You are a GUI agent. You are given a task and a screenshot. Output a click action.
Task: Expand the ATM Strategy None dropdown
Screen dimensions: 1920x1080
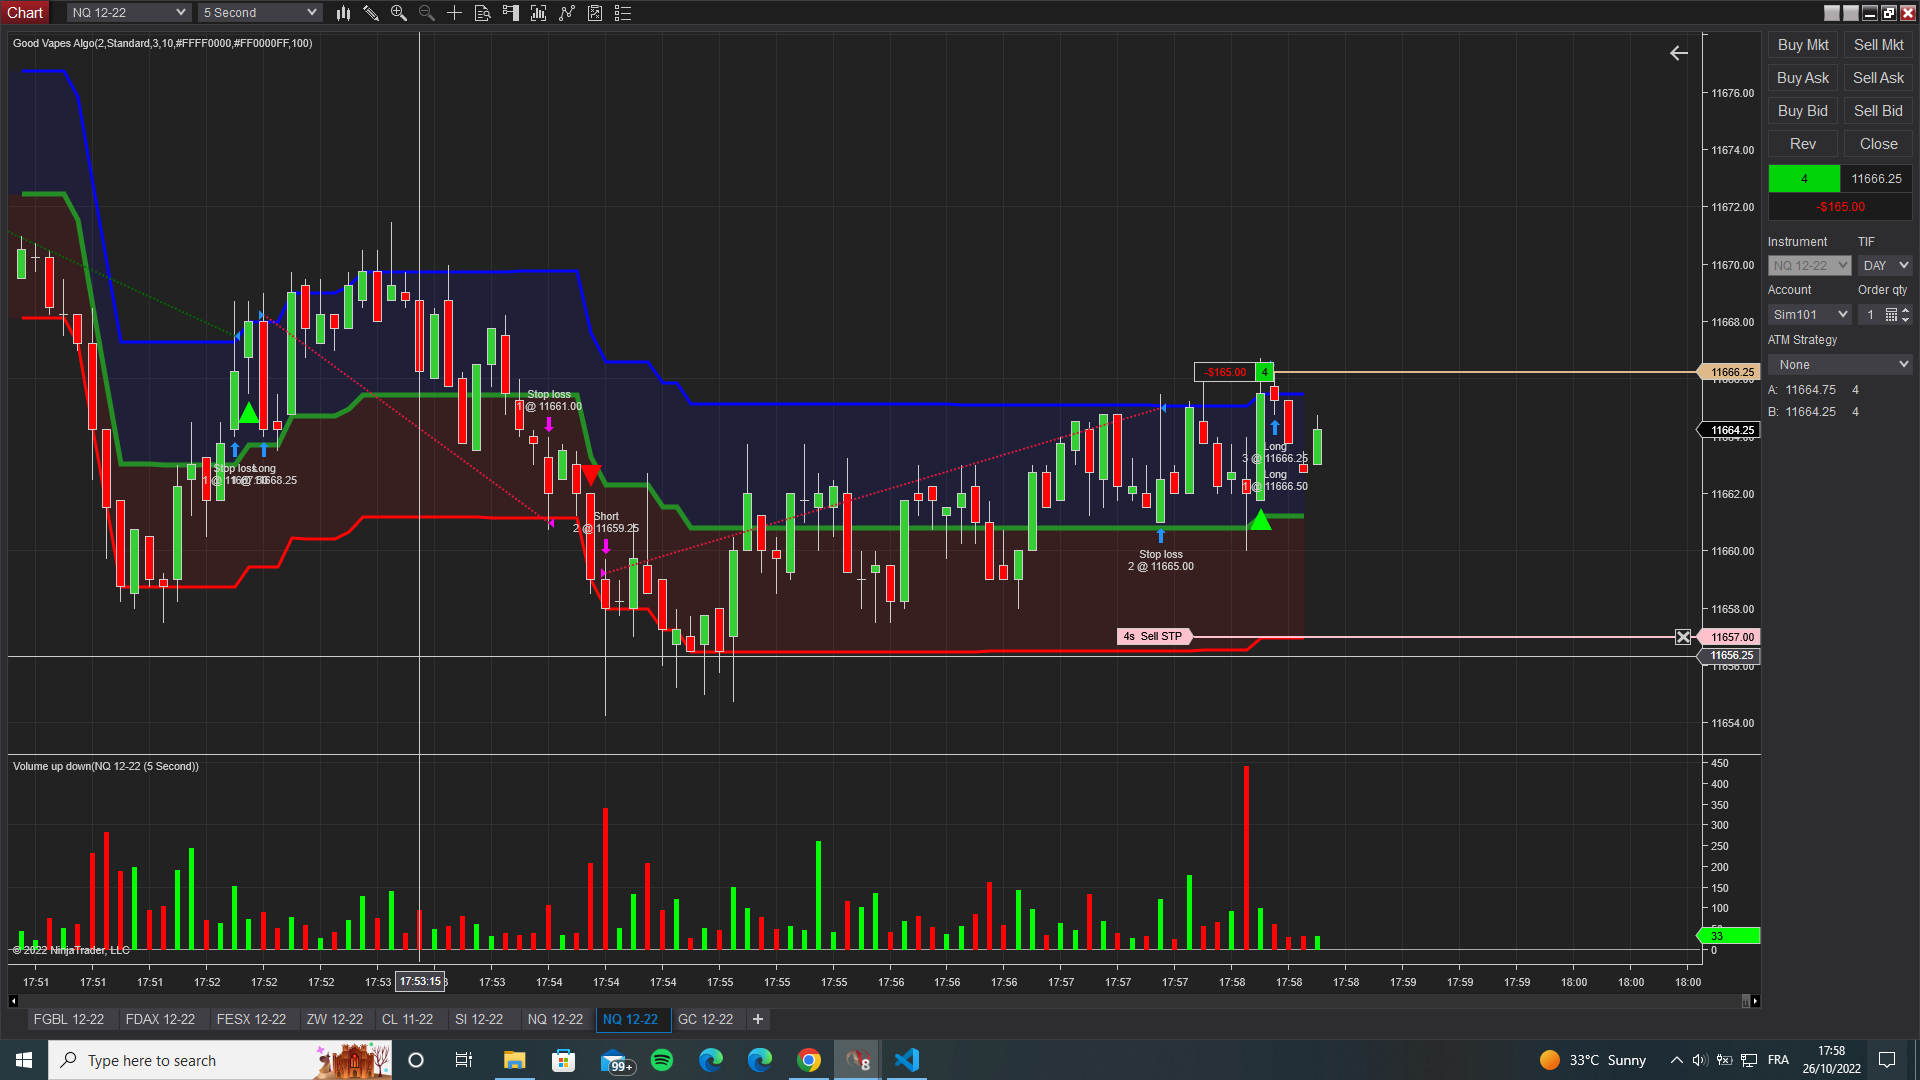pos(1839,365)
